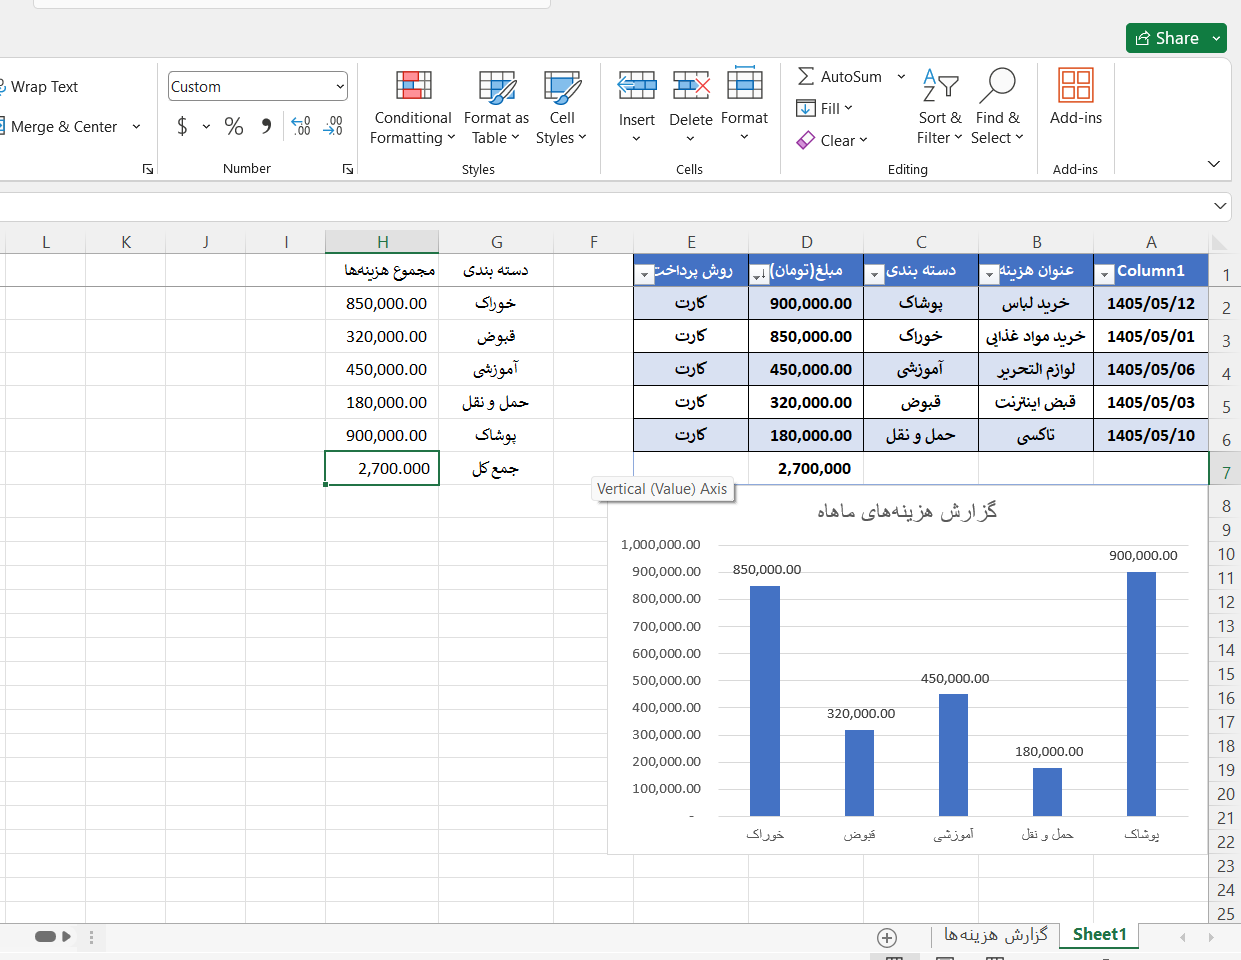
Task: Open Share button dropdown arrow
Action: [x=1217, y=38]
